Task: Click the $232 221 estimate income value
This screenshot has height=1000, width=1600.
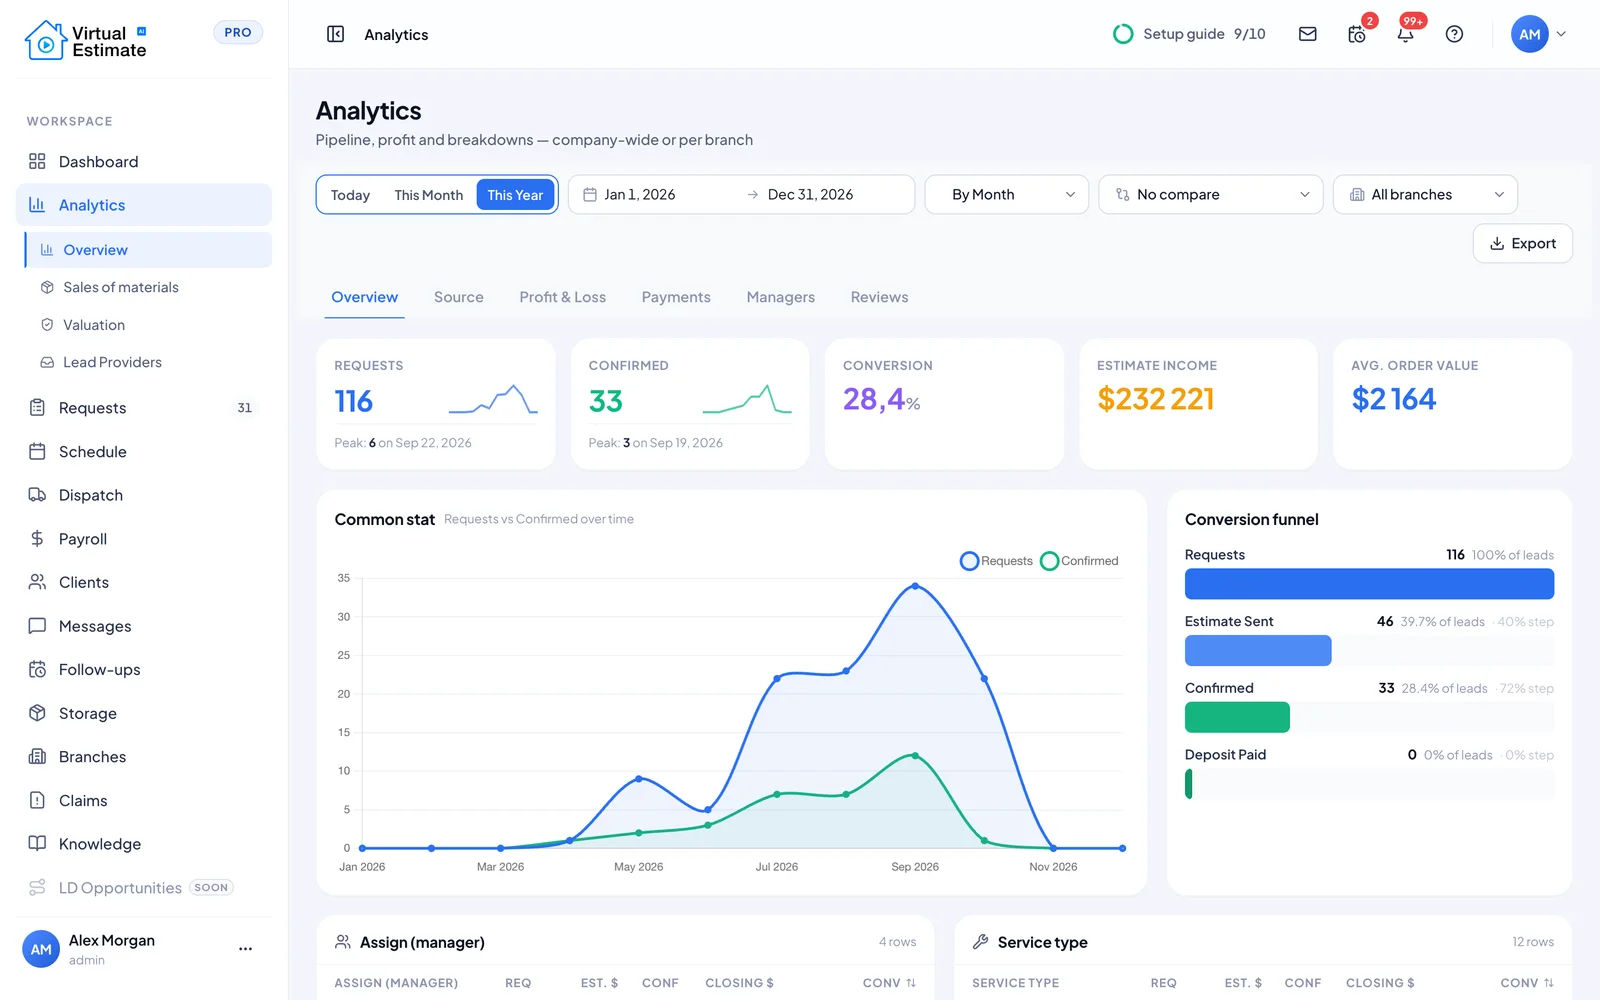Action: click(x=1156, y=399)
